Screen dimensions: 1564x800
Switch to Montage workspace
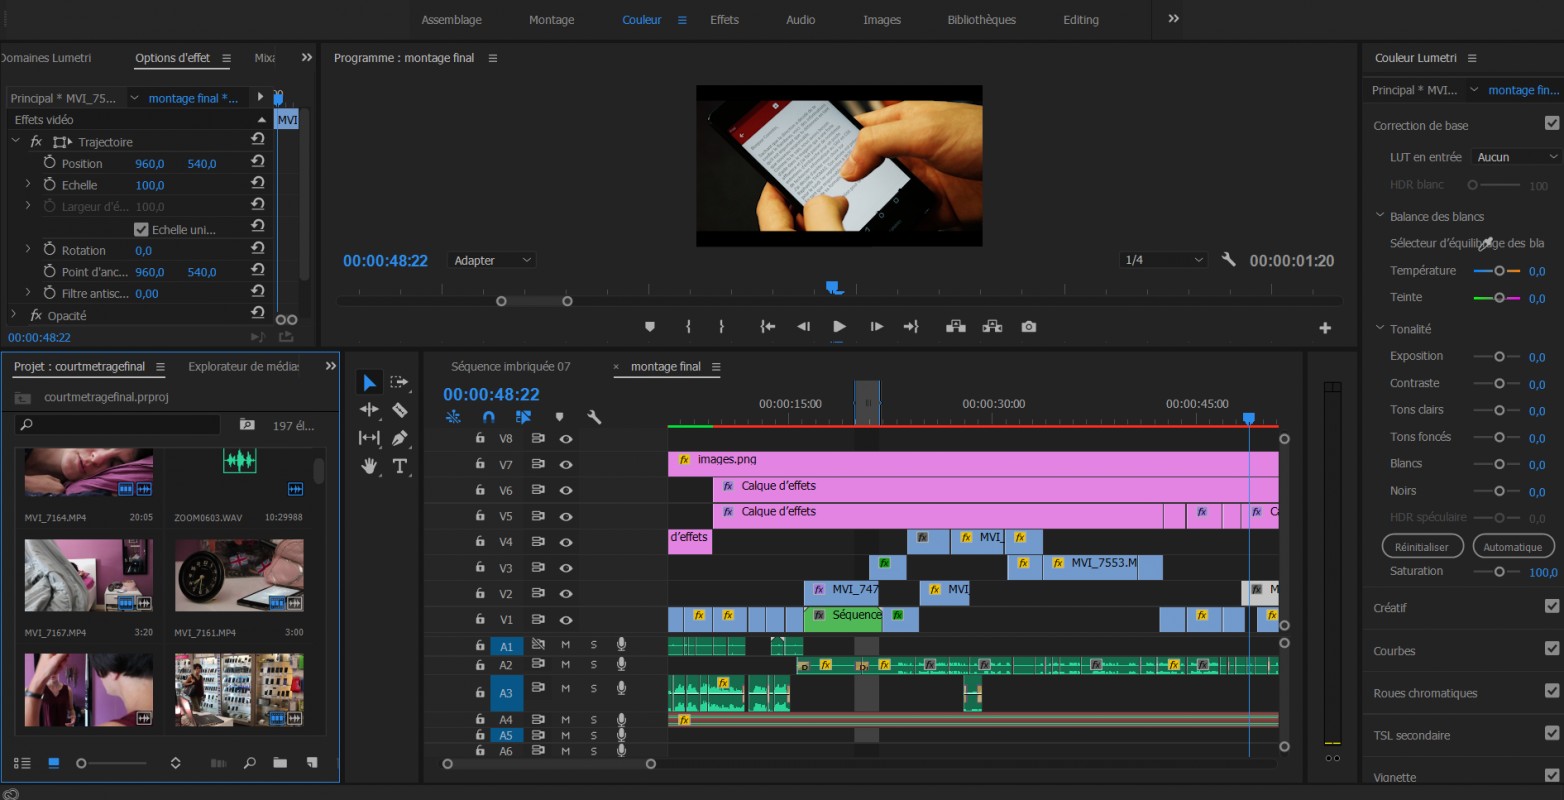coord(551,20)
